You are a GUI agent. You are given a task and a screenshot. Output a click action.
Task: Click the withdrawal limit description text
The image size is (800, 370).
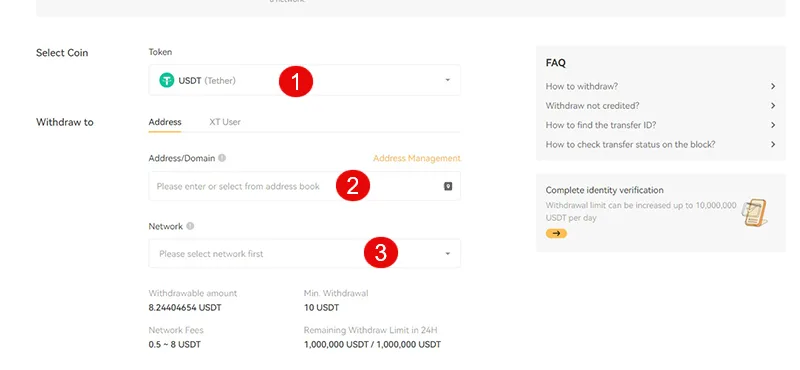tap(641, 211)
